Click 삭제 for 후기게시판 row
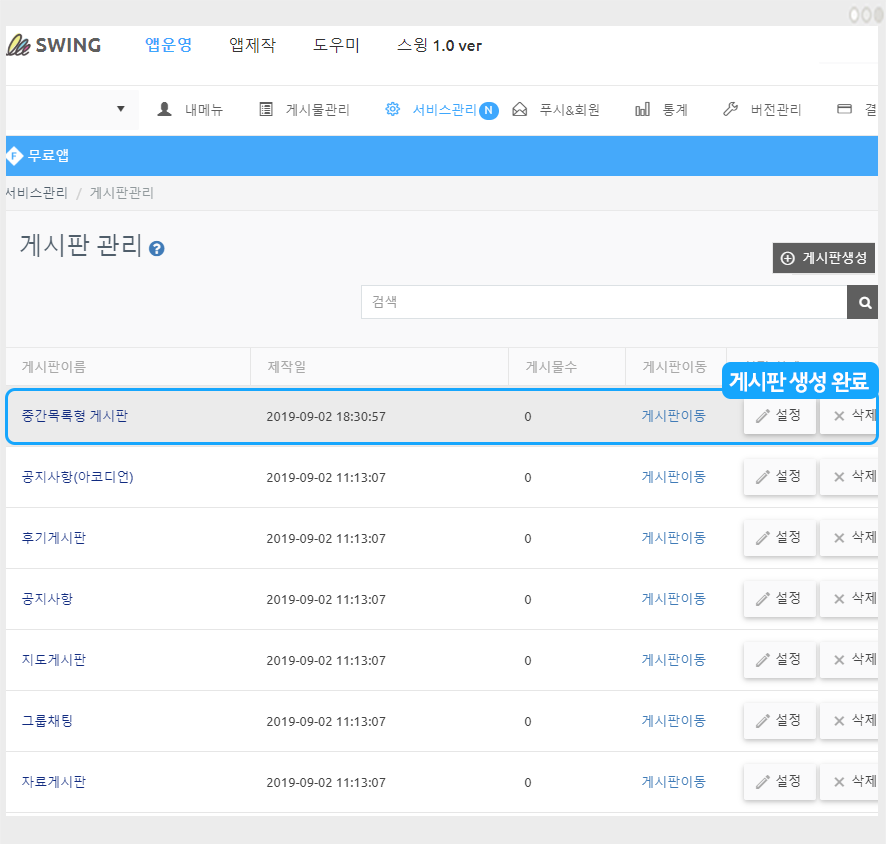 (849, 538)
